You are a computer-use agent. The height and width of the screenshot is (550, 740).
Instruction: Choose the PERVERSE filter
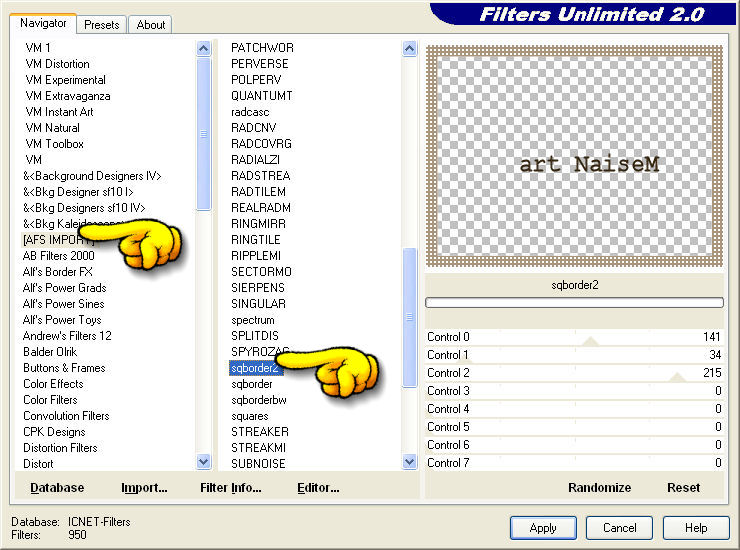(x=260, y=64)
